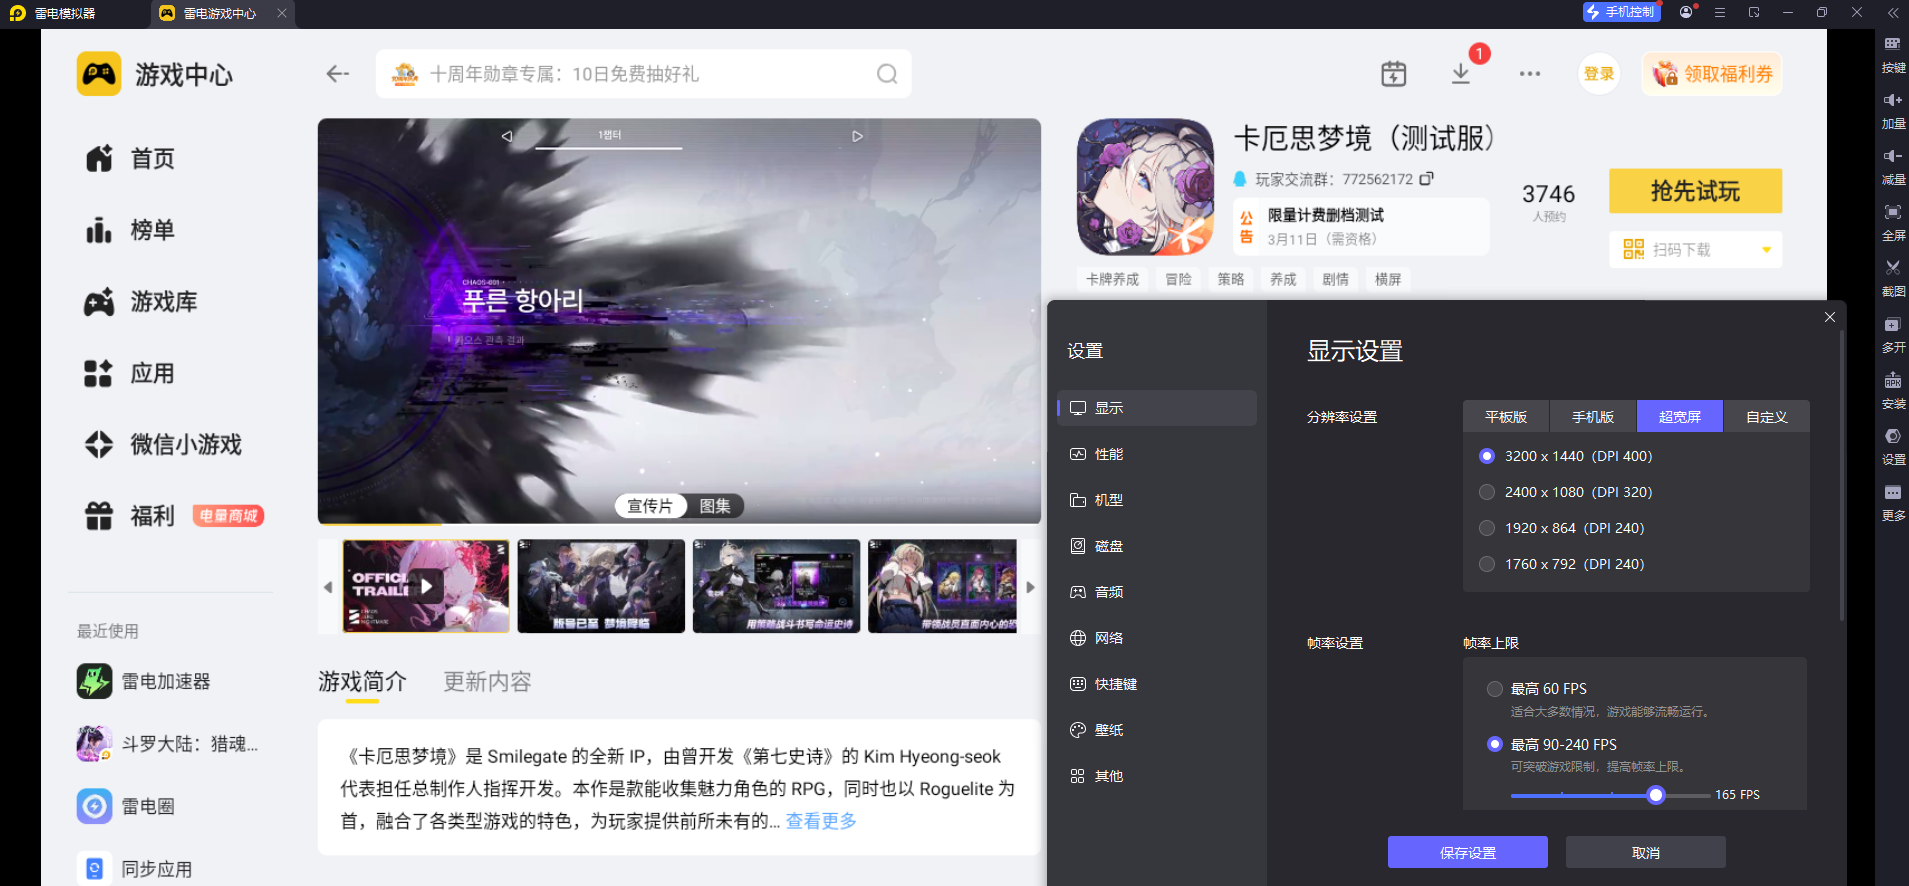1909x886 pixels.
Task: Open the 机型 settings category
Action: (1157, 500)
